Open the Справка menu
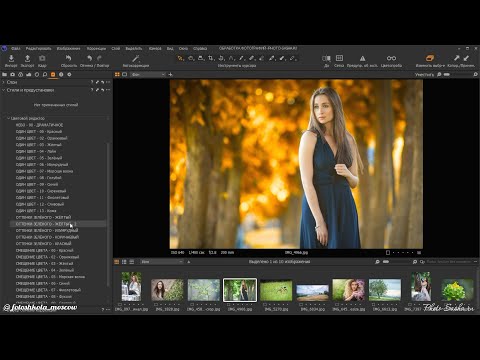Screen dimensions: 480x360 coord(200,49)
